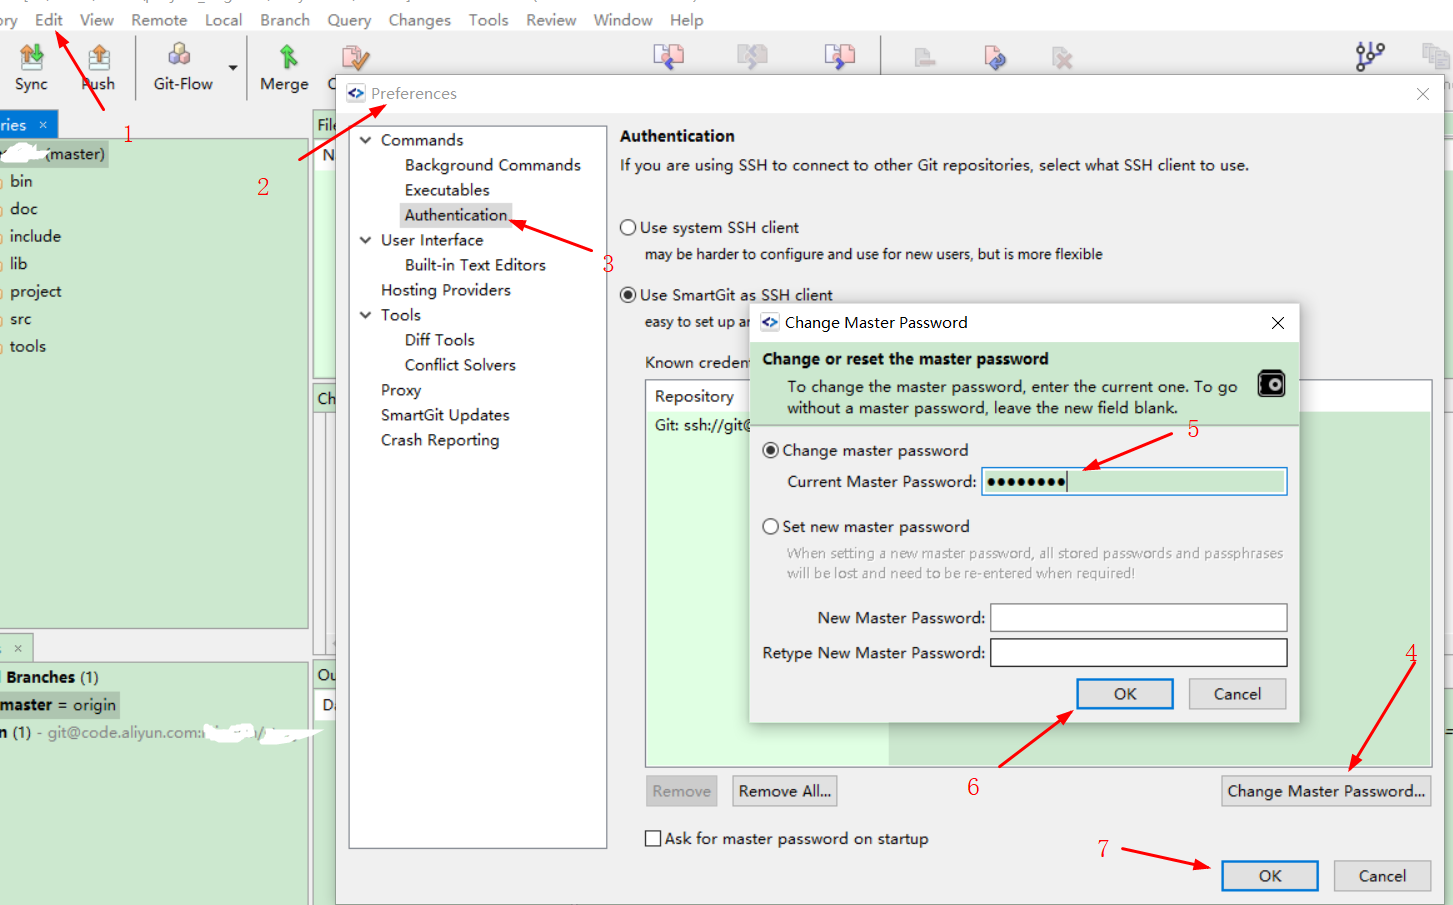The width and height of the screenshot is (1453, 905).
Task: Open the Query menu
Action: pos(349,20)
